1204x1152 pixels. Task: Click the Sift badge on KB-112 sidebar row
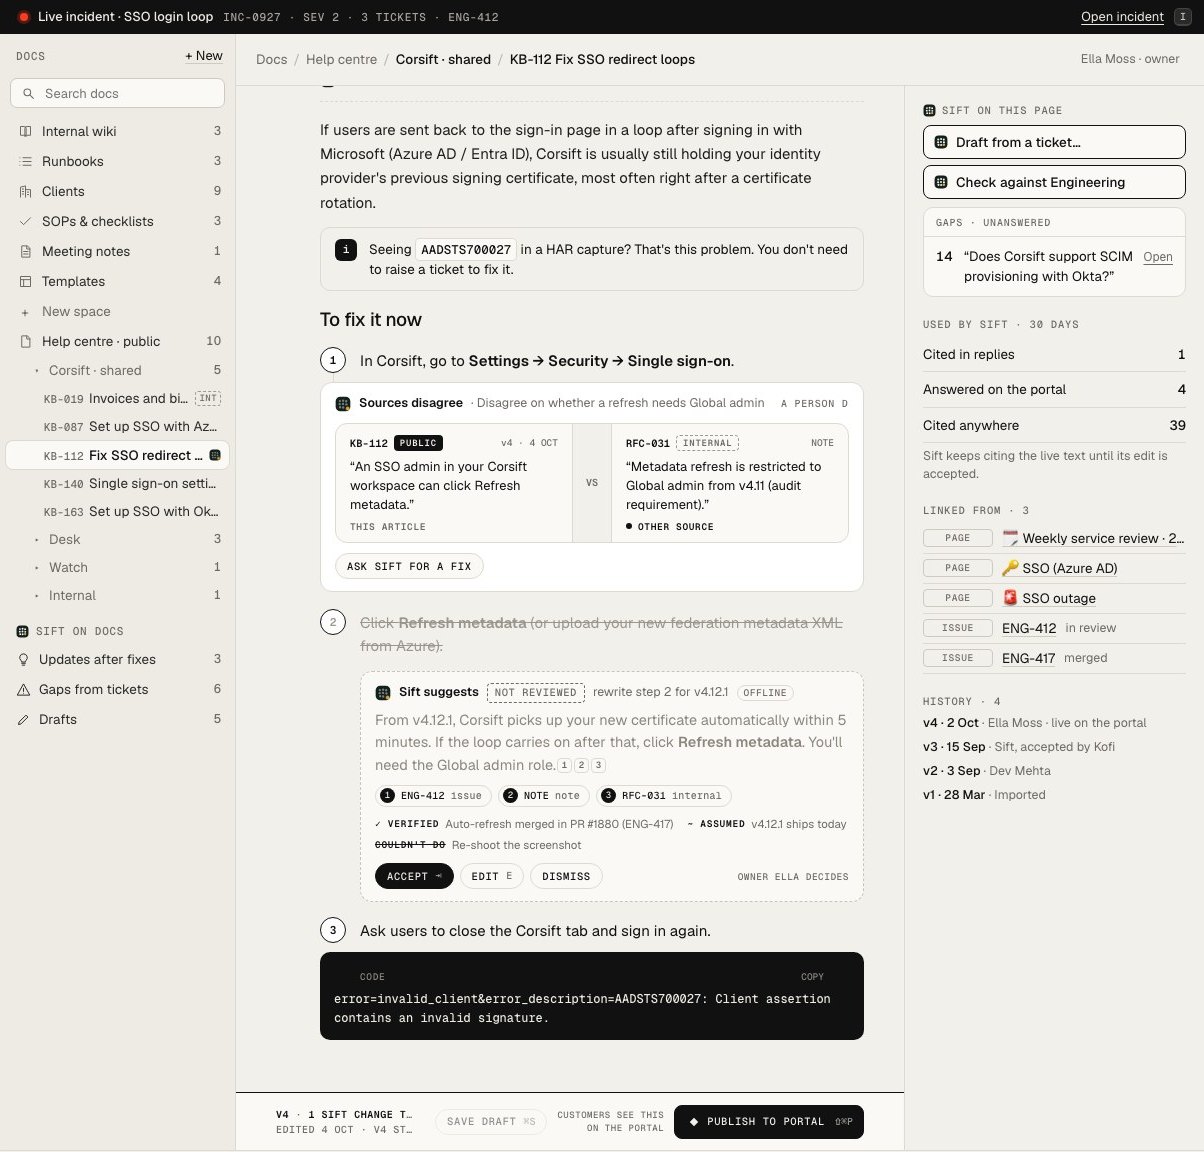pyautogui.click(x=214, y=455)
